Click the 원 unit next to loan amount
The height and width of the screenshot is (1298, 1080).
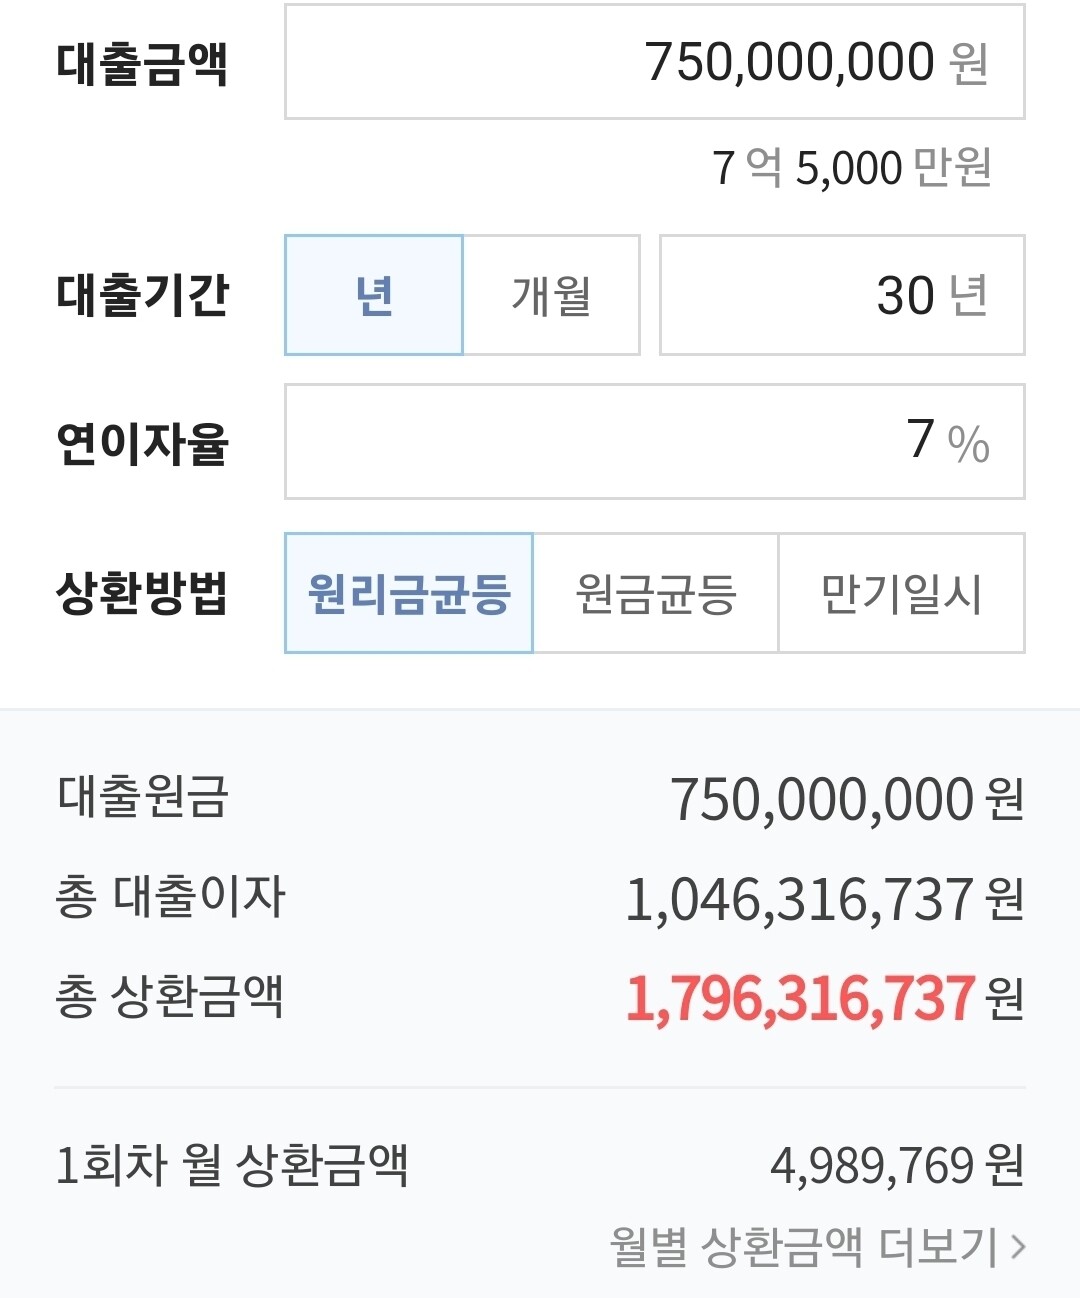[x=968, y=62]
